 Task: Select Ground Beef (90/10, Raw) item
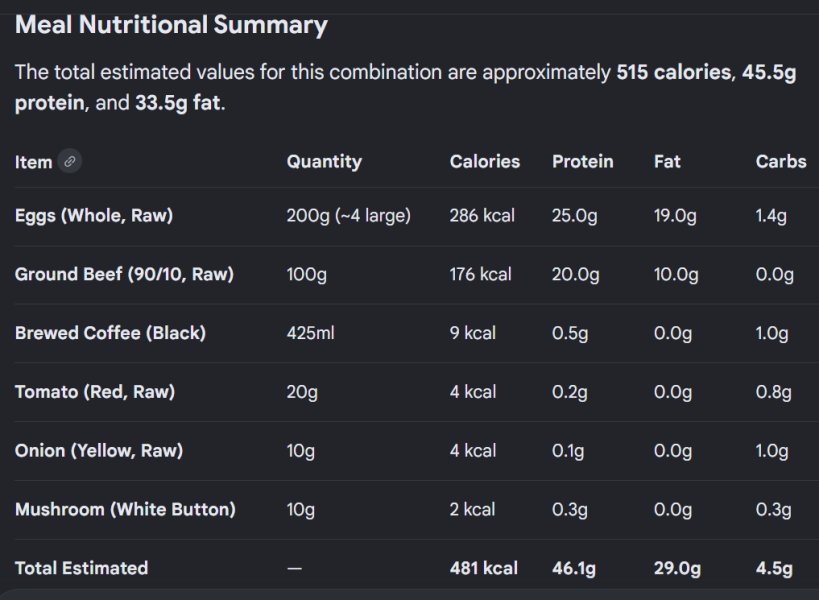click(x=124, y=274)
